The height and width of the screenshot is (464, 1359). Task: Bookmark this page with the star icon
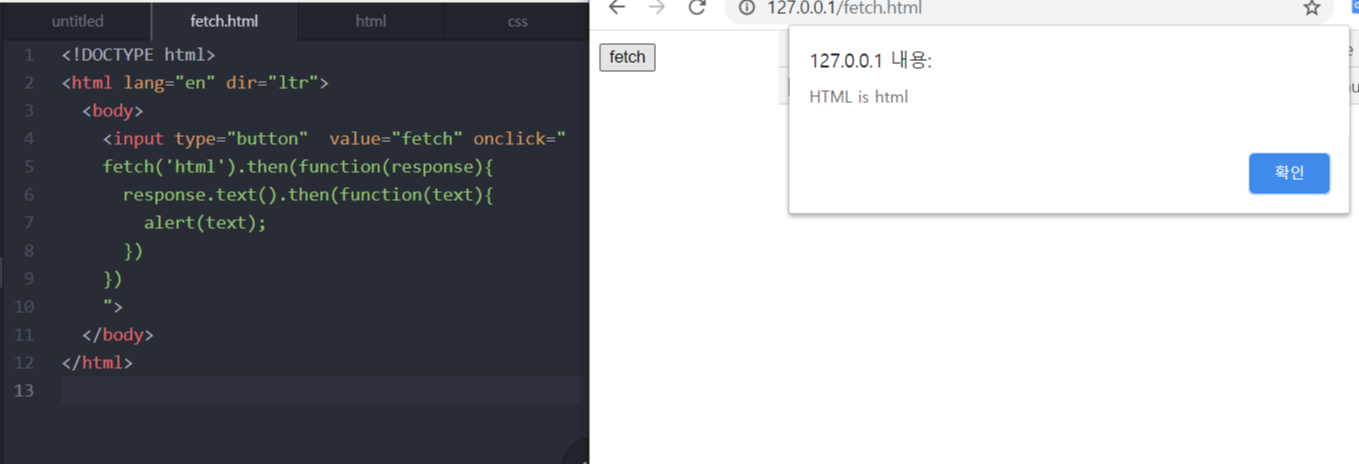click(x=1312, y=8)
